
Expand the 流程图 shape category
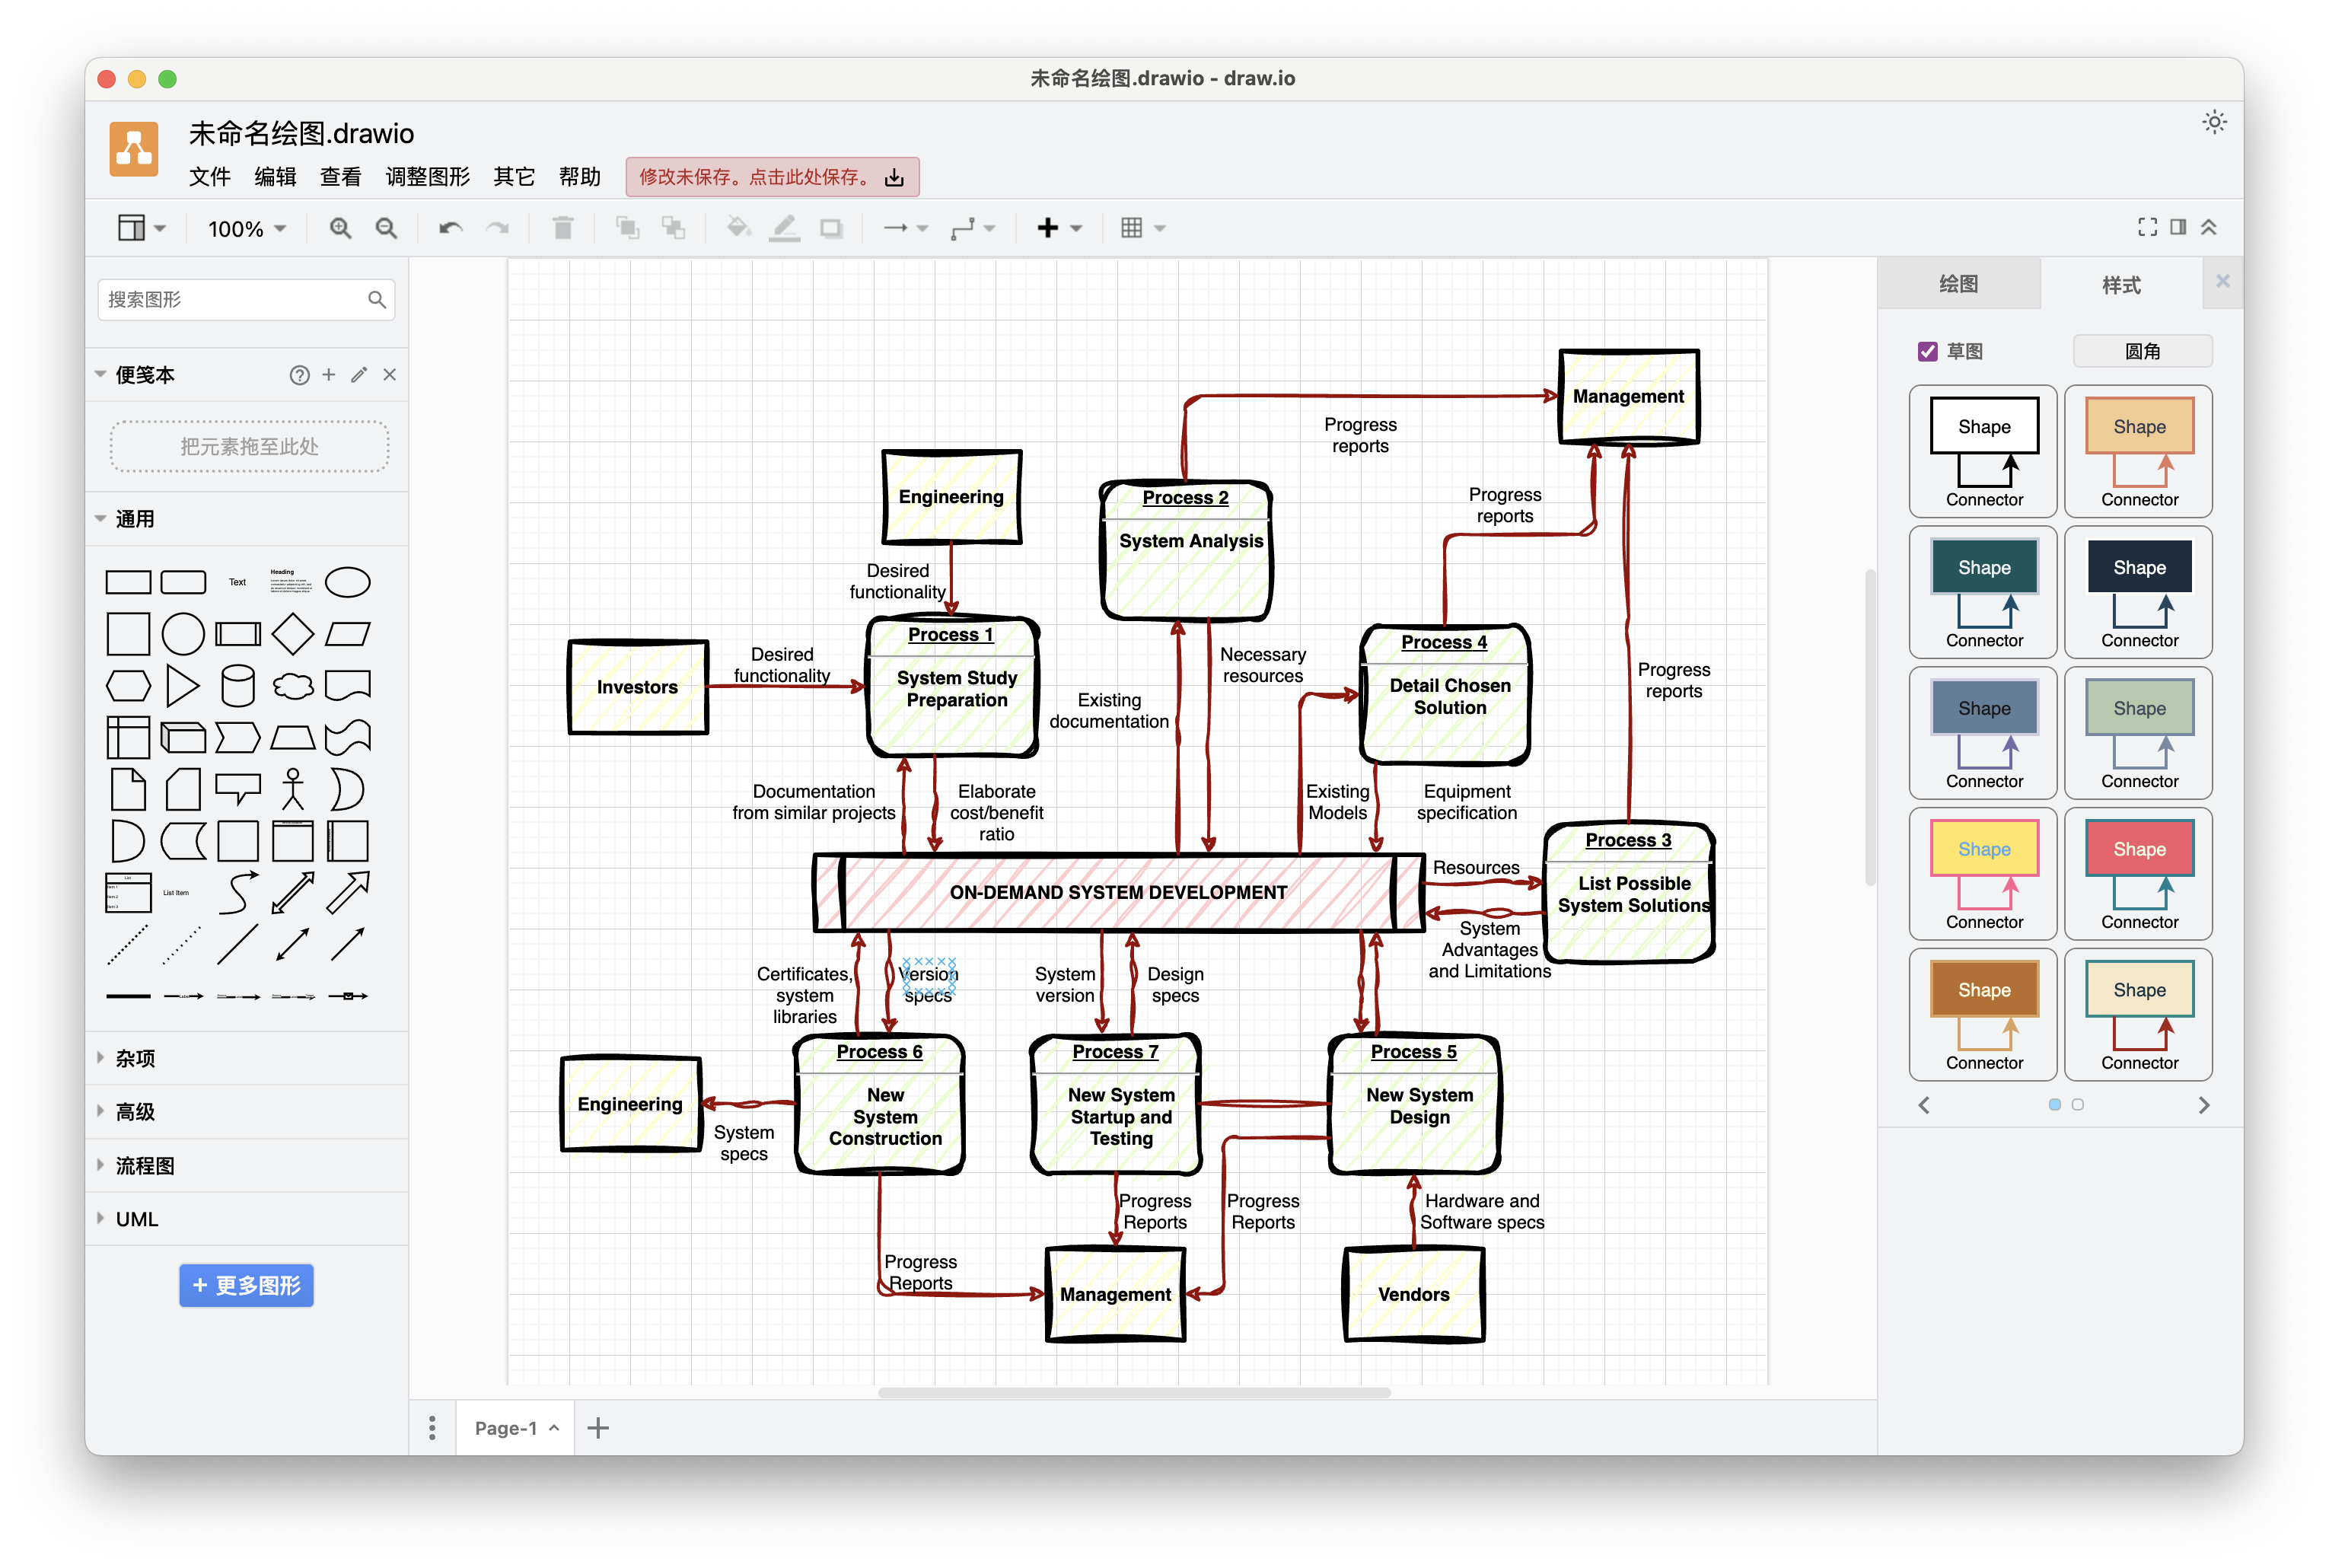click(144, 1165)
